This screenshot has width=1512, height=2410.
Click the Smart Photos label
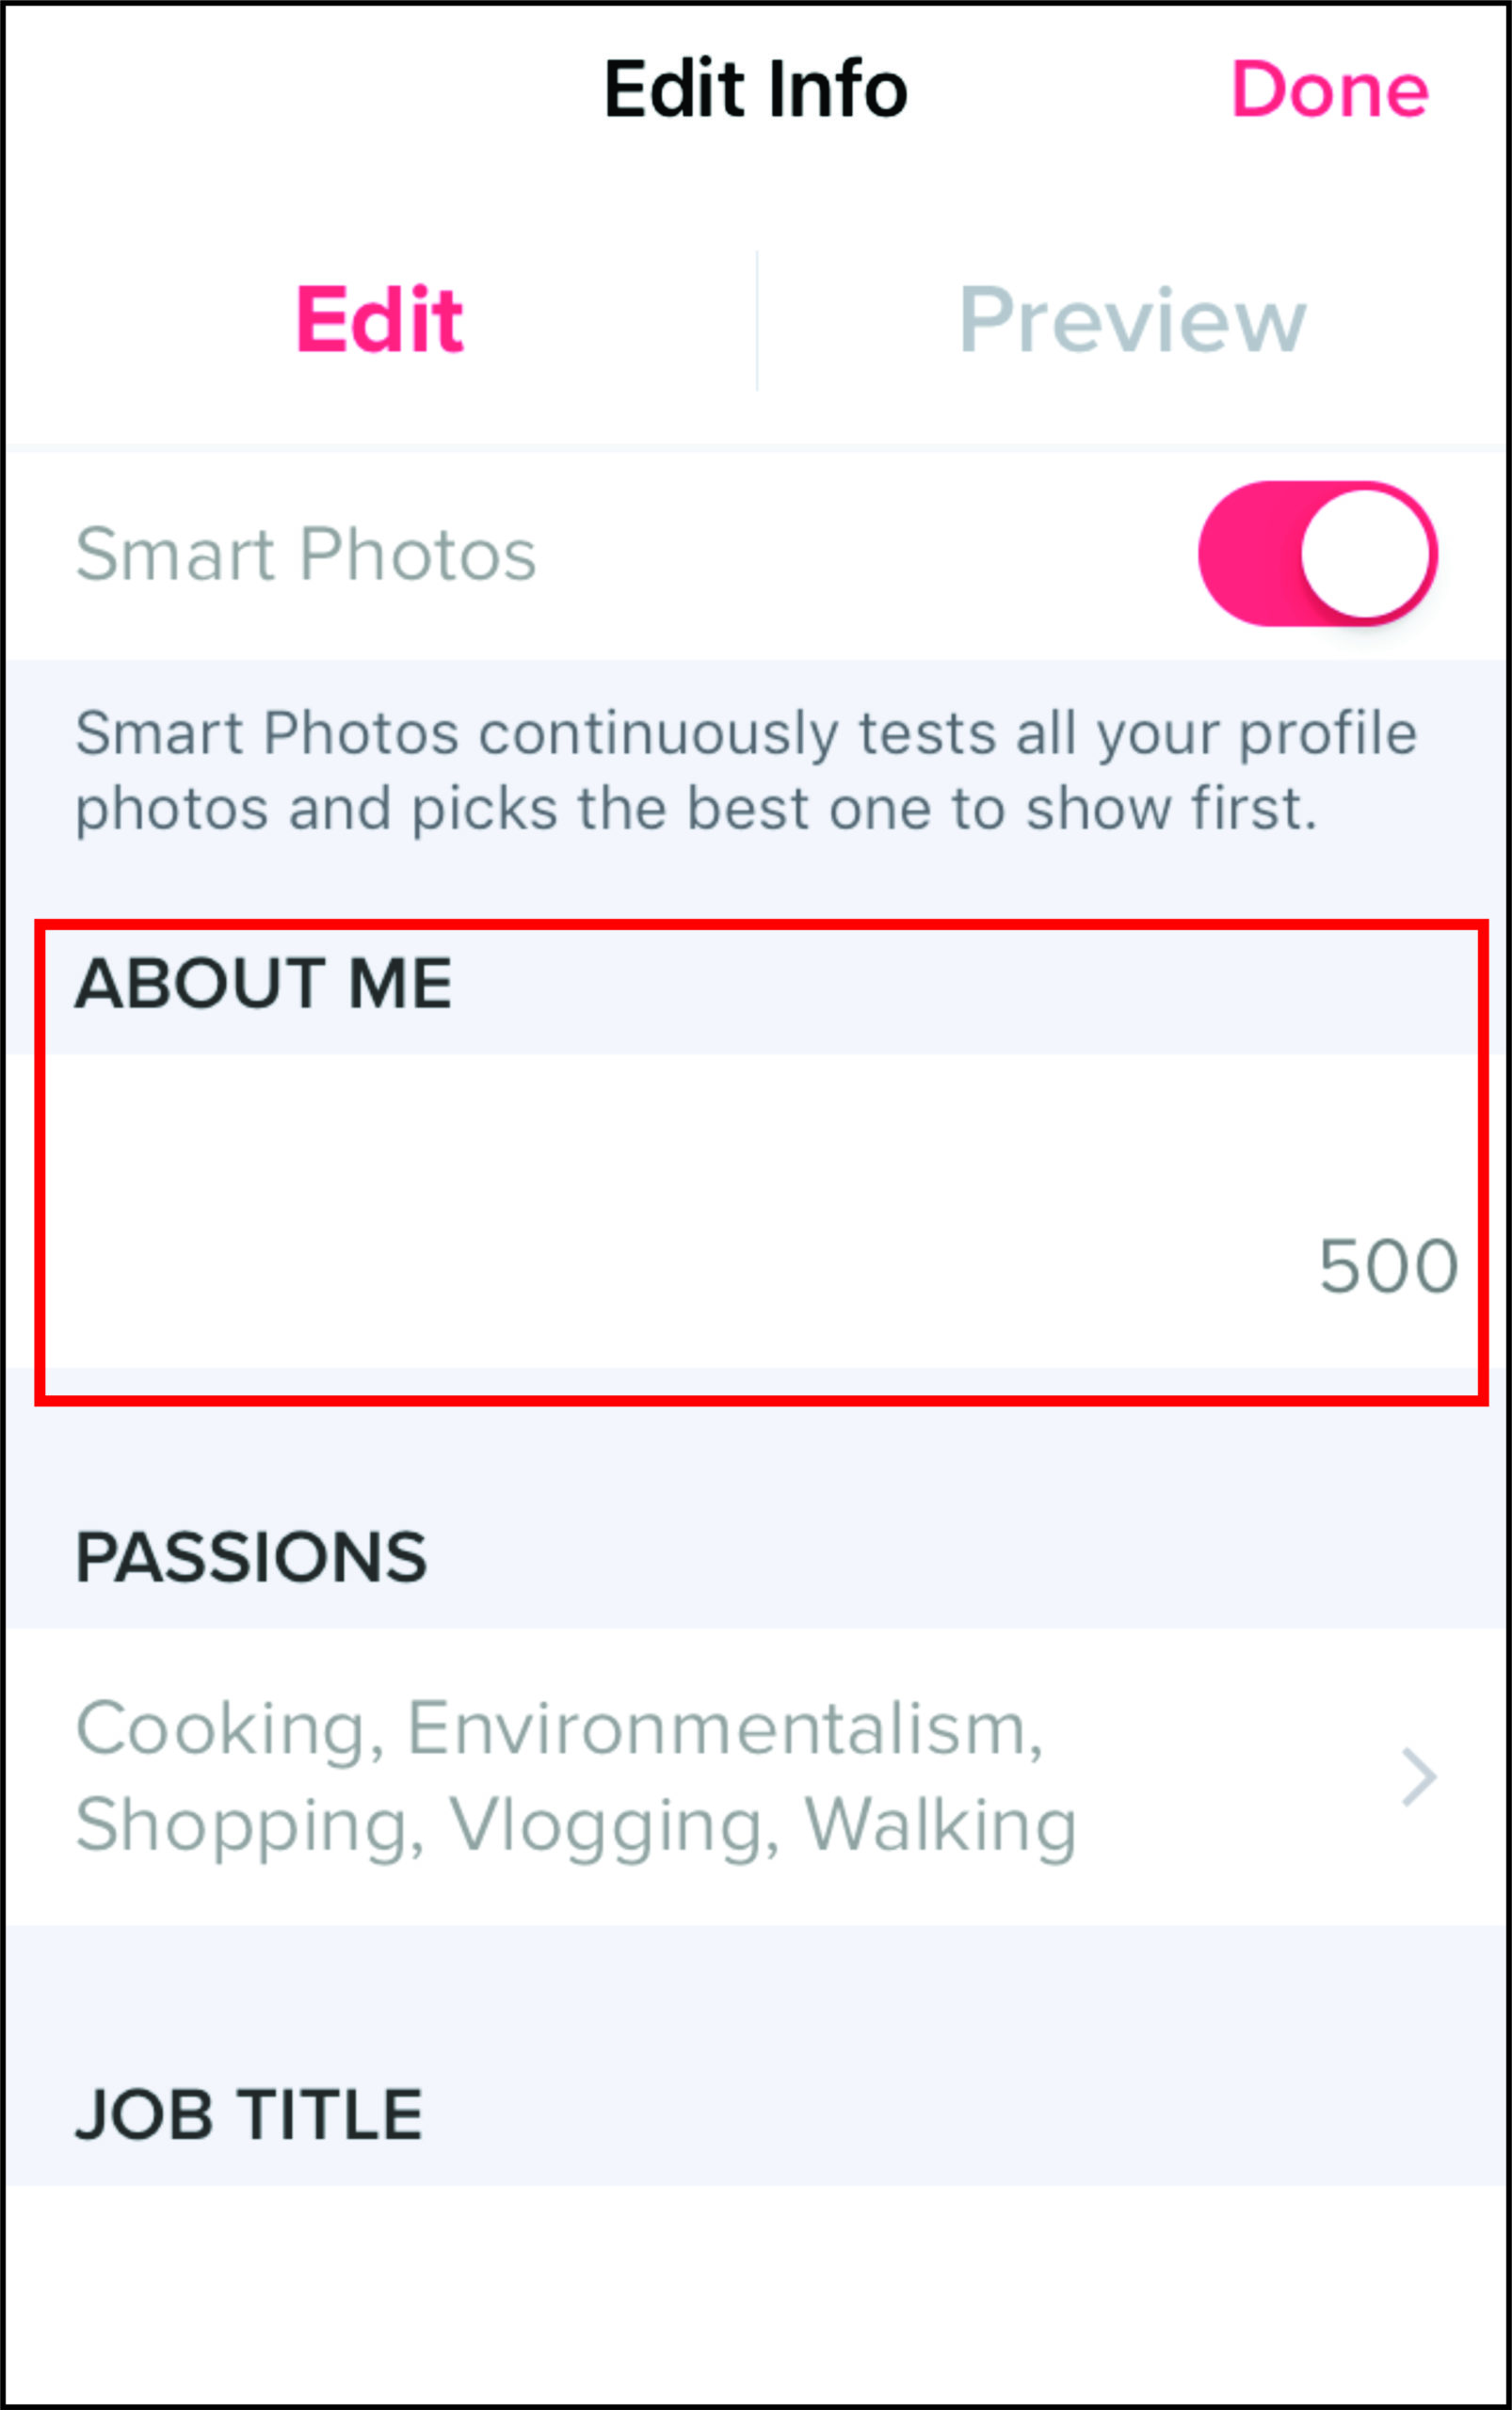306,554
